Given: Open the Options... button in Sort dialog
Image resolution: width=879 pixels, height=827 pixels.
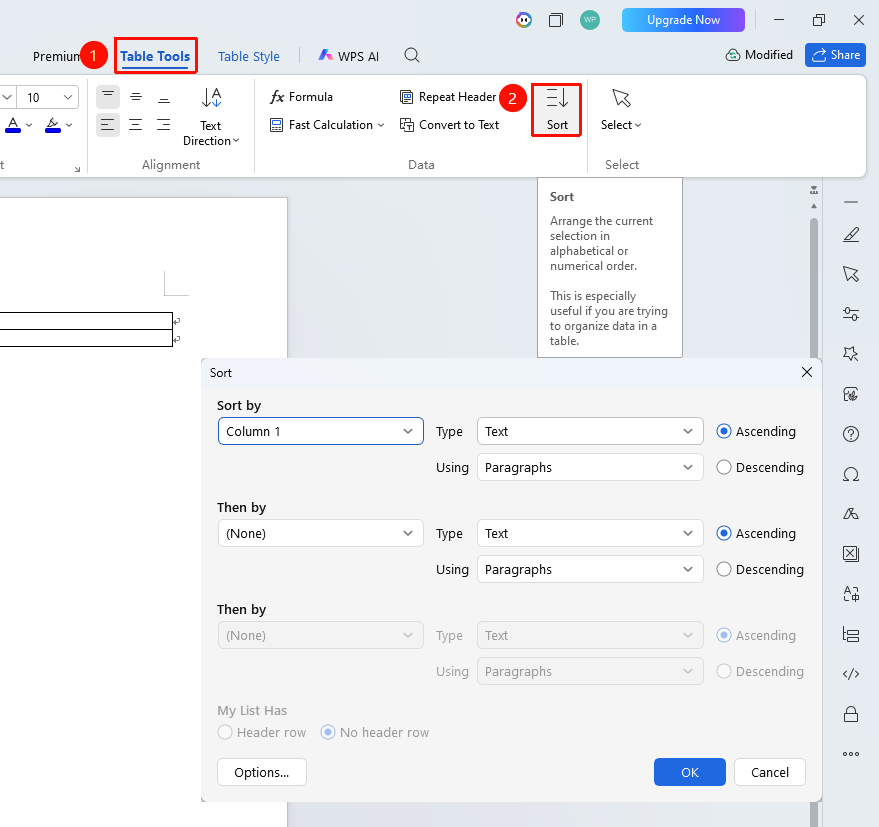Looking at the screenshot, I should (262, 772).
